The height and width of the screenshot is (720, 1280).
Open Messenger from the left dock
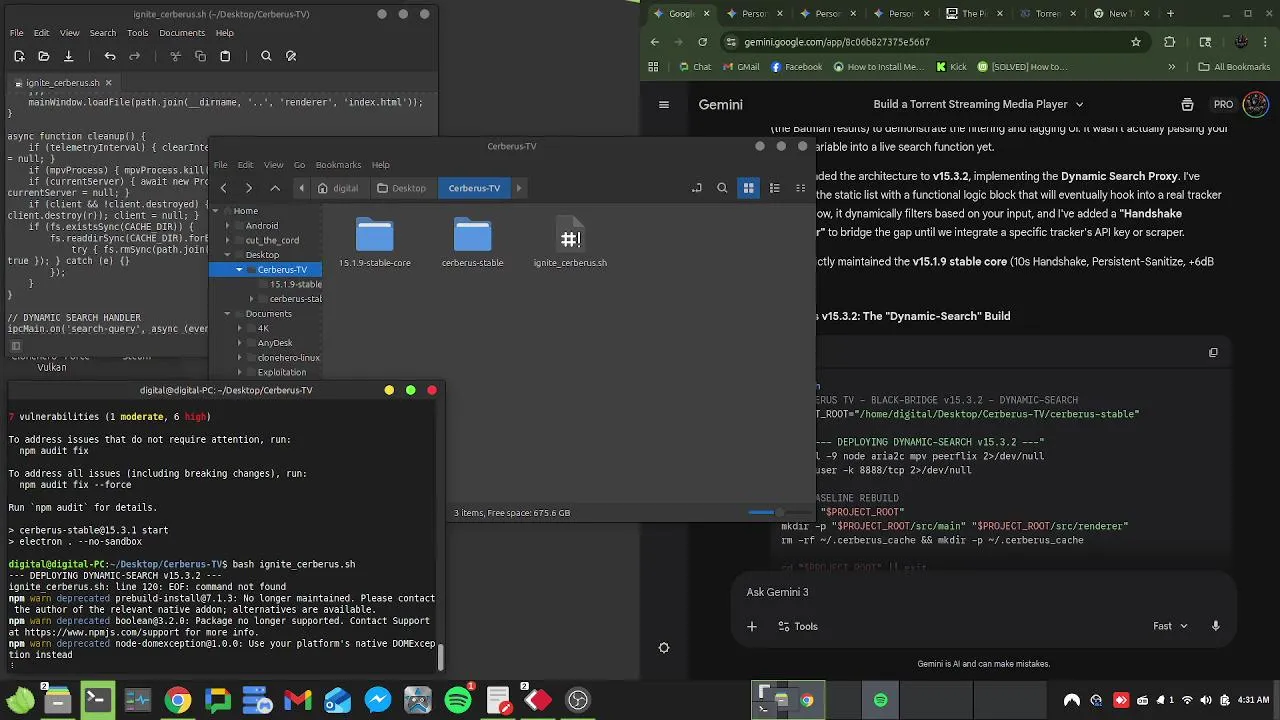click(377, 699)
